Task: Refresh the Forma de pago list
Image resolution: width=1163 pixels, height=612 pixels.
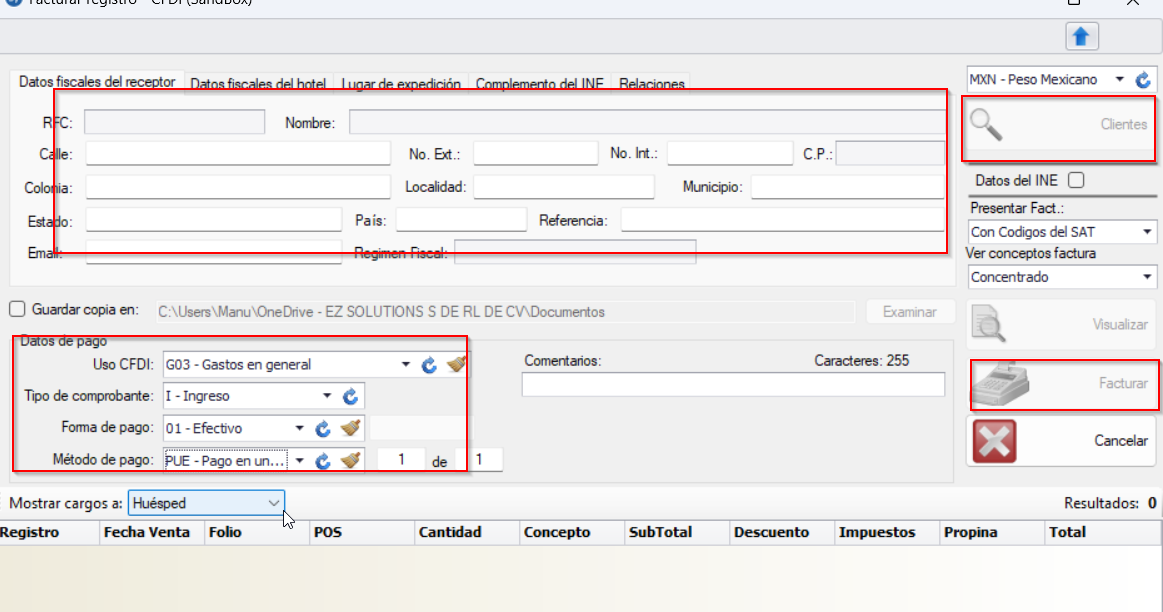Action: pos(323,429)
